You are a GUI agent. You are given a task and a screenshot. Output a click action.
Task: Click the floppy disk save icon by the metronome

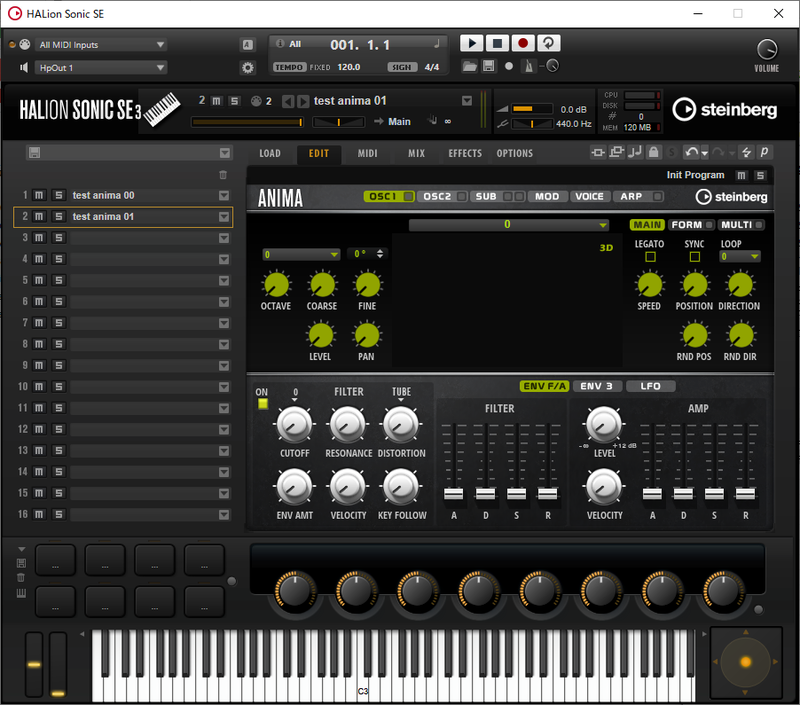[x=489, y=66]
